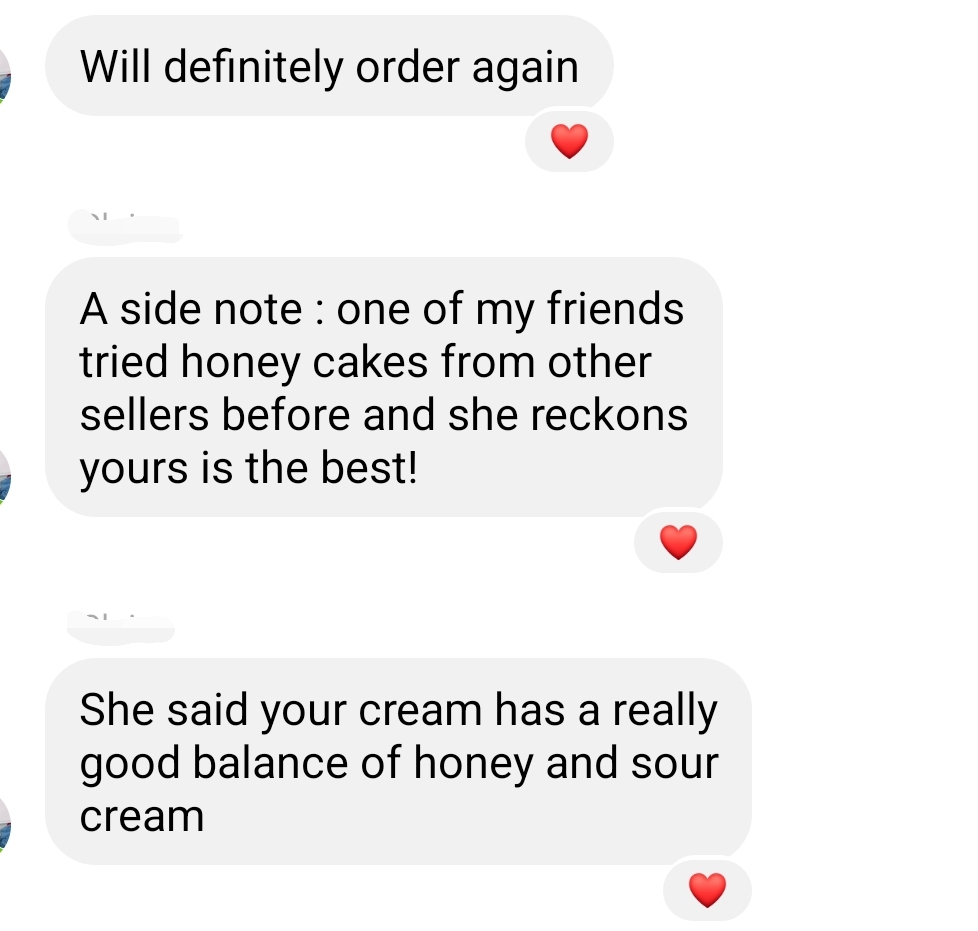This screenshot has width=978, height=931.
Task: Click the text "yours is the best!"
Action: tap(248, 468)
